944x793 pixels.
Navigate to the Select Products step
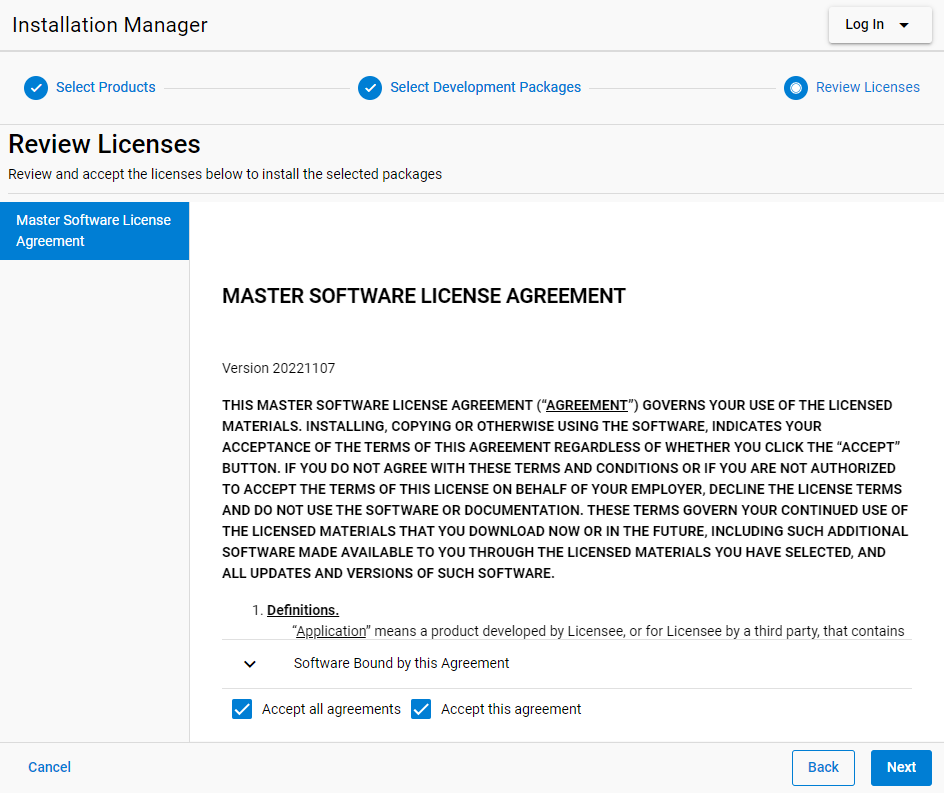pos(105,88)
